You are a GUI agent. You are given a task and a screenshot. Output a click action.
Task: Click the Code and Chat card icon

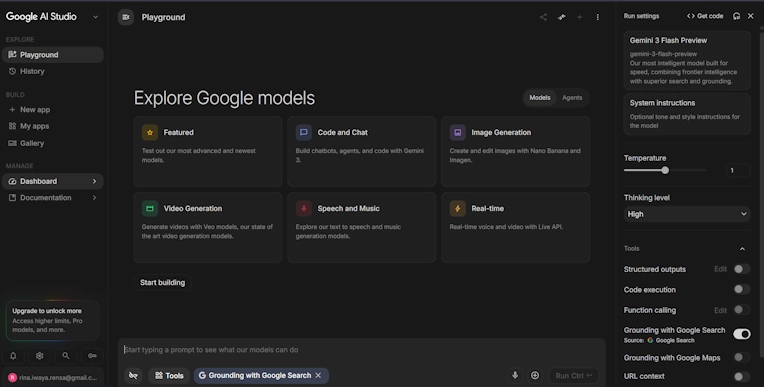(x=304, y=132)
